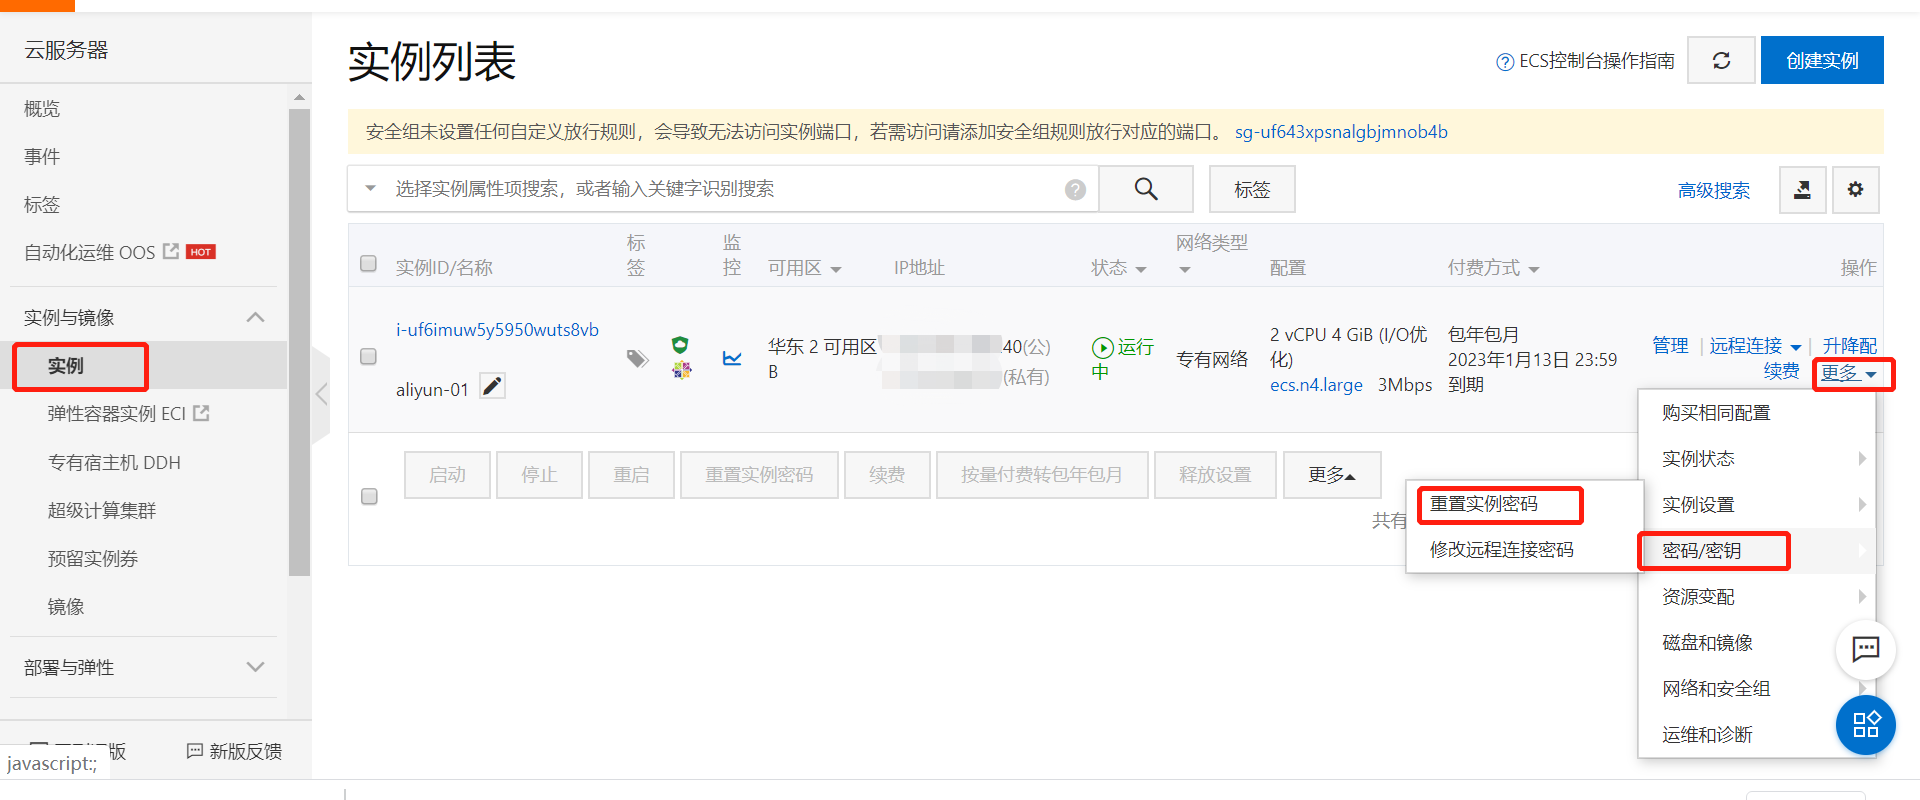Open the 密码/密钥 submenu
The height and width of the screenshot is (800, 1920).
1756,551
